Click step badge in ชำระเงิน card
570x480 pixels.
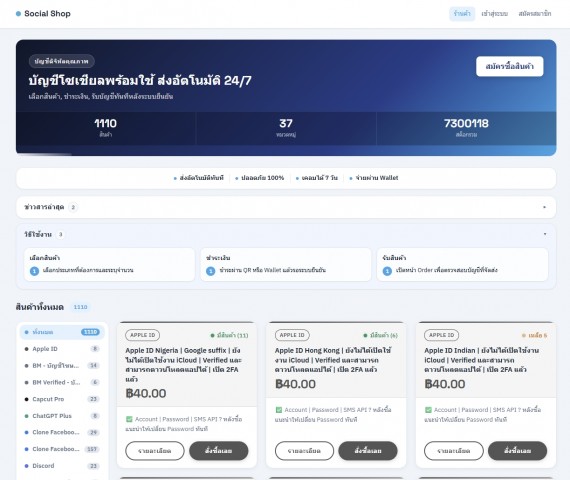[x=210, y=271]
